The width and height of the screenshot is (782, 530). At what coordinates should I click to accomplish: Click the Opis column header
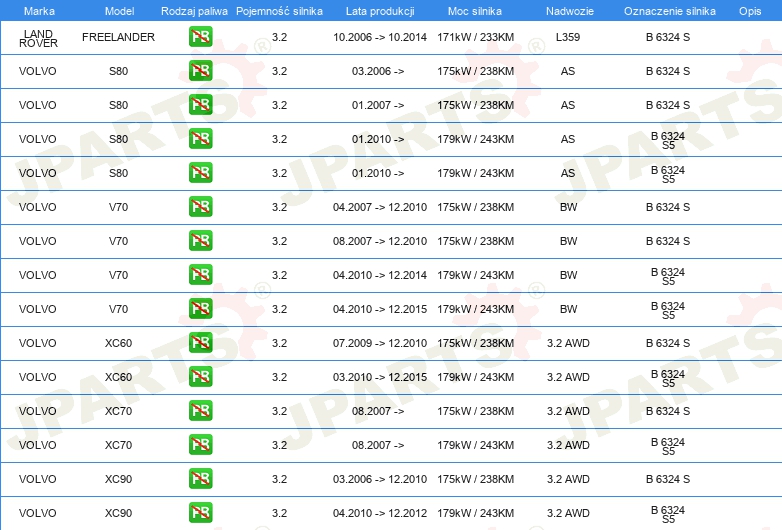pyautogui.click(x=750, y=11)
